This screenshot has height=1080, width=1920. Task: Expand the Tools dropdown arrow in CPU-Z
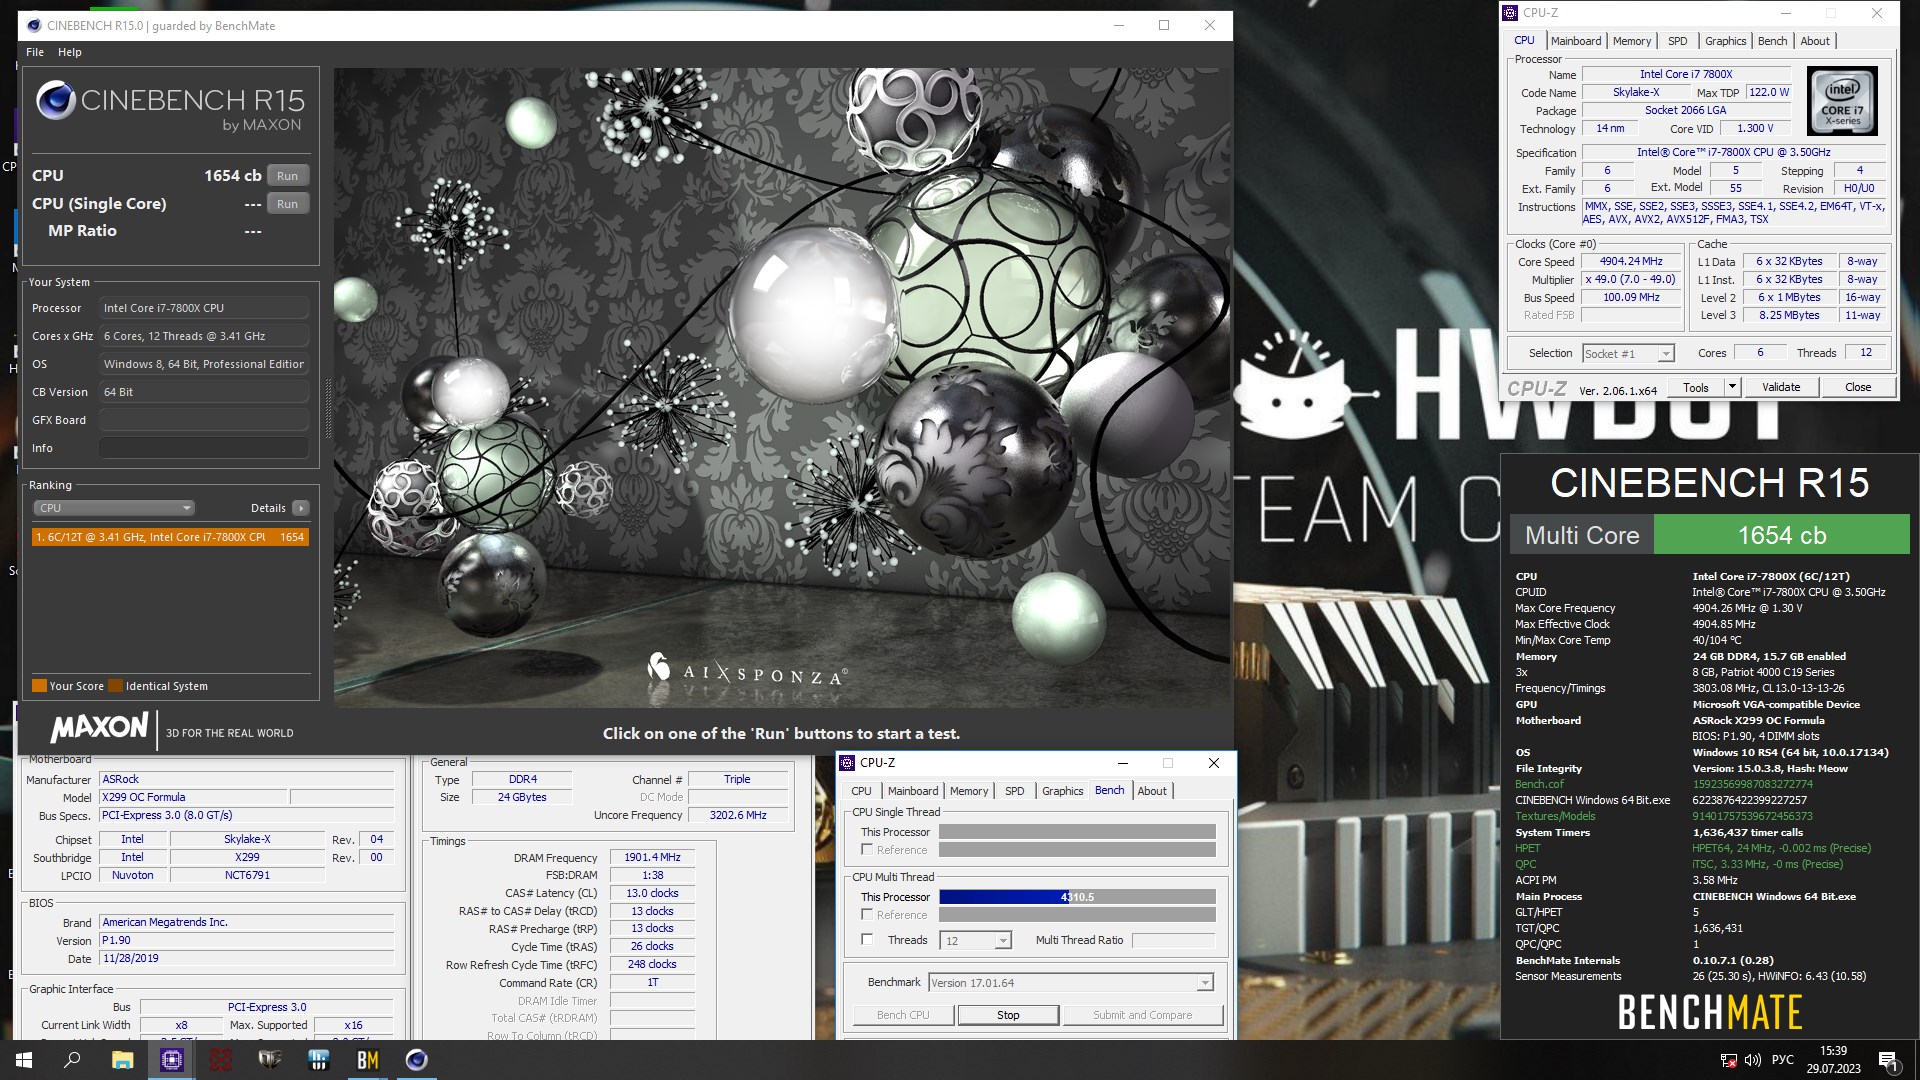coord(1732,387)
